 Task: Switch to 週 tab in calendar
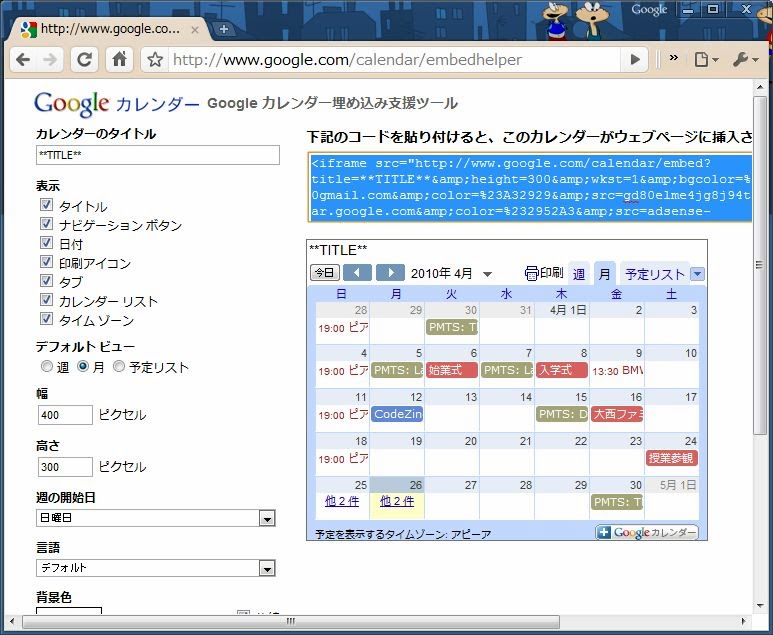coord(579,274)
